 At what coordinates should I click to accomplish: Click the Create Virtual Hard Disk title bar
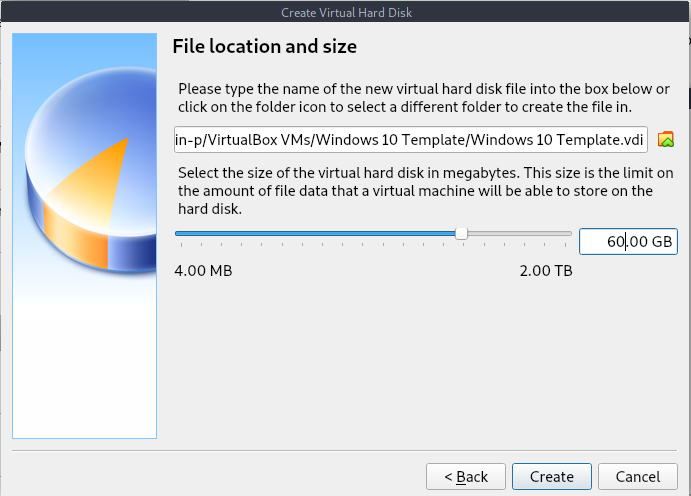click(x=346, y=12)
